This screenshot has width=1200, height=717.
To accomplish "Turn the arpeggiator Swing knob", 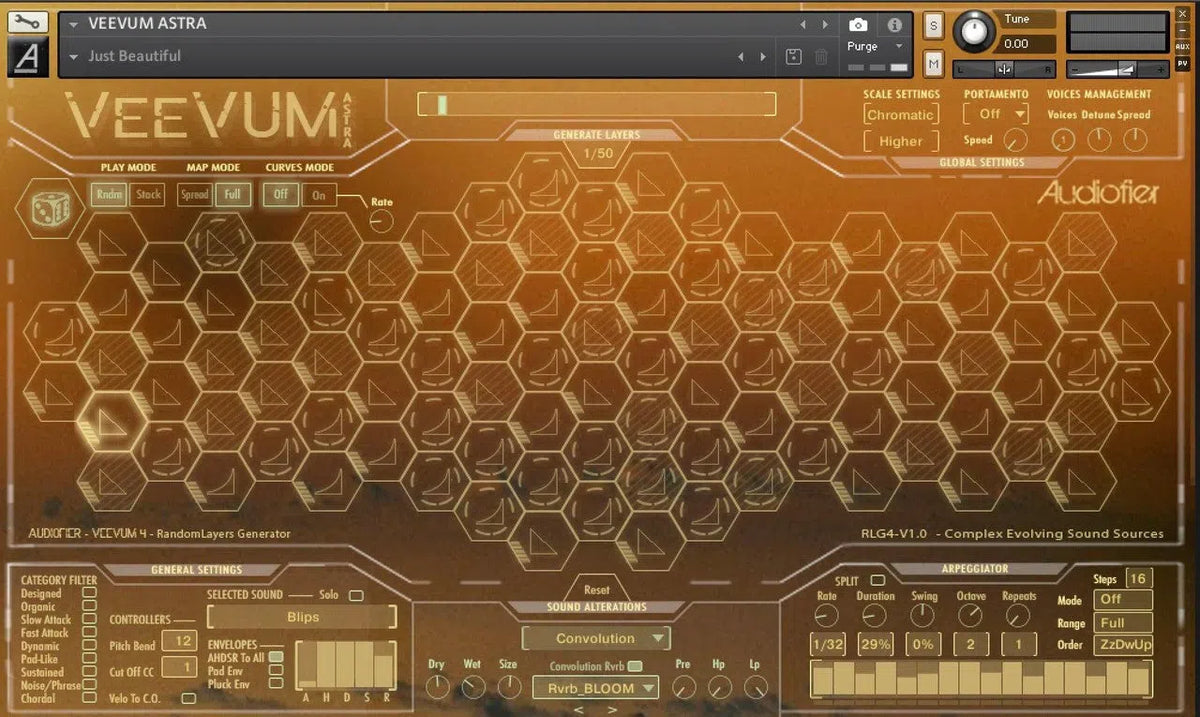I will pyautogui.click(x=922, y=614).
